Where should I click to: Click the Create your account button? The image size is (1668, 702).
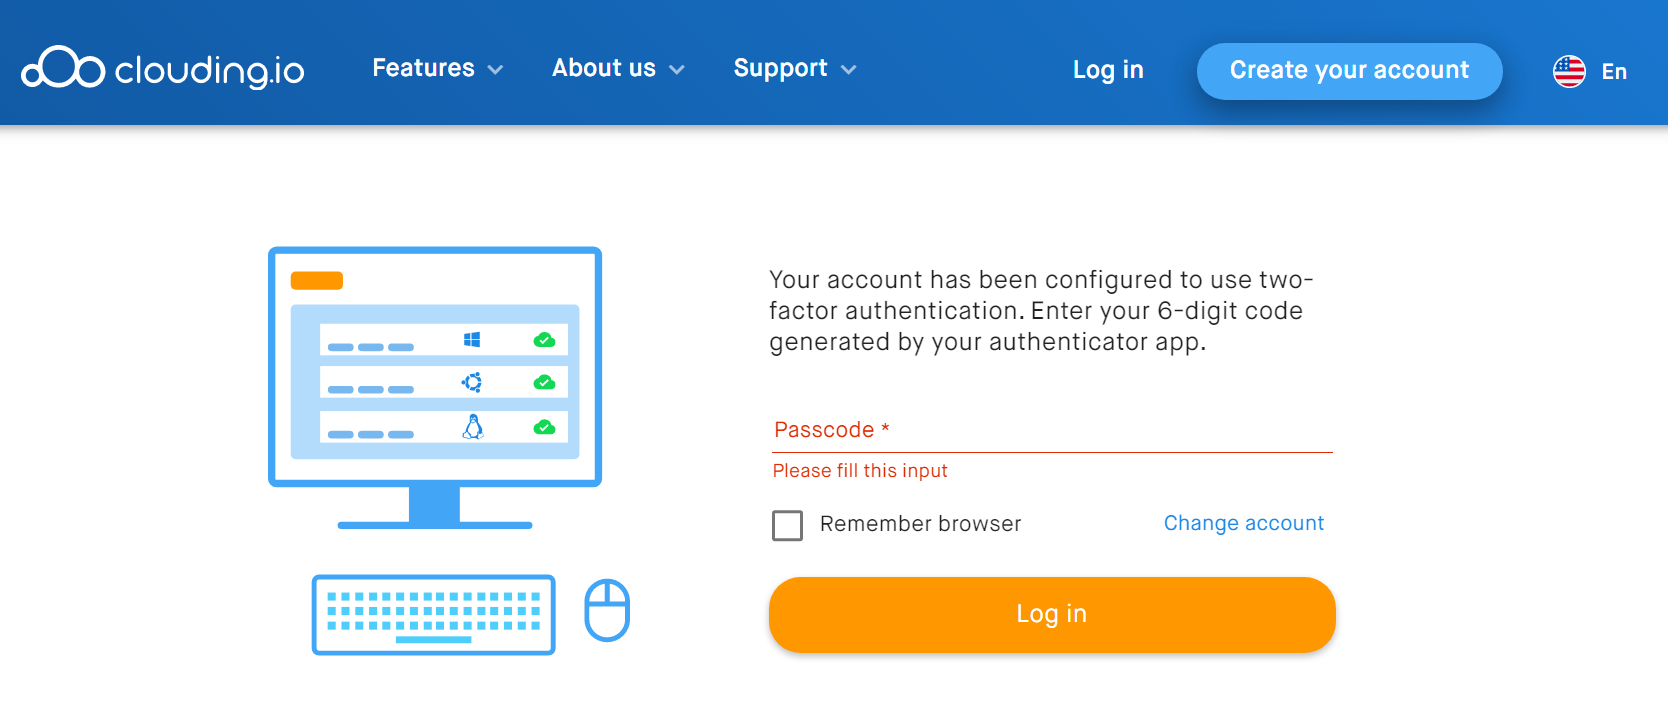click(x=1350, y=71)
